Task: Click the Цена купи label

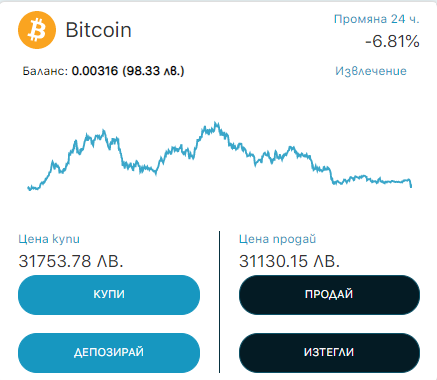Action: tap(49, 239)
